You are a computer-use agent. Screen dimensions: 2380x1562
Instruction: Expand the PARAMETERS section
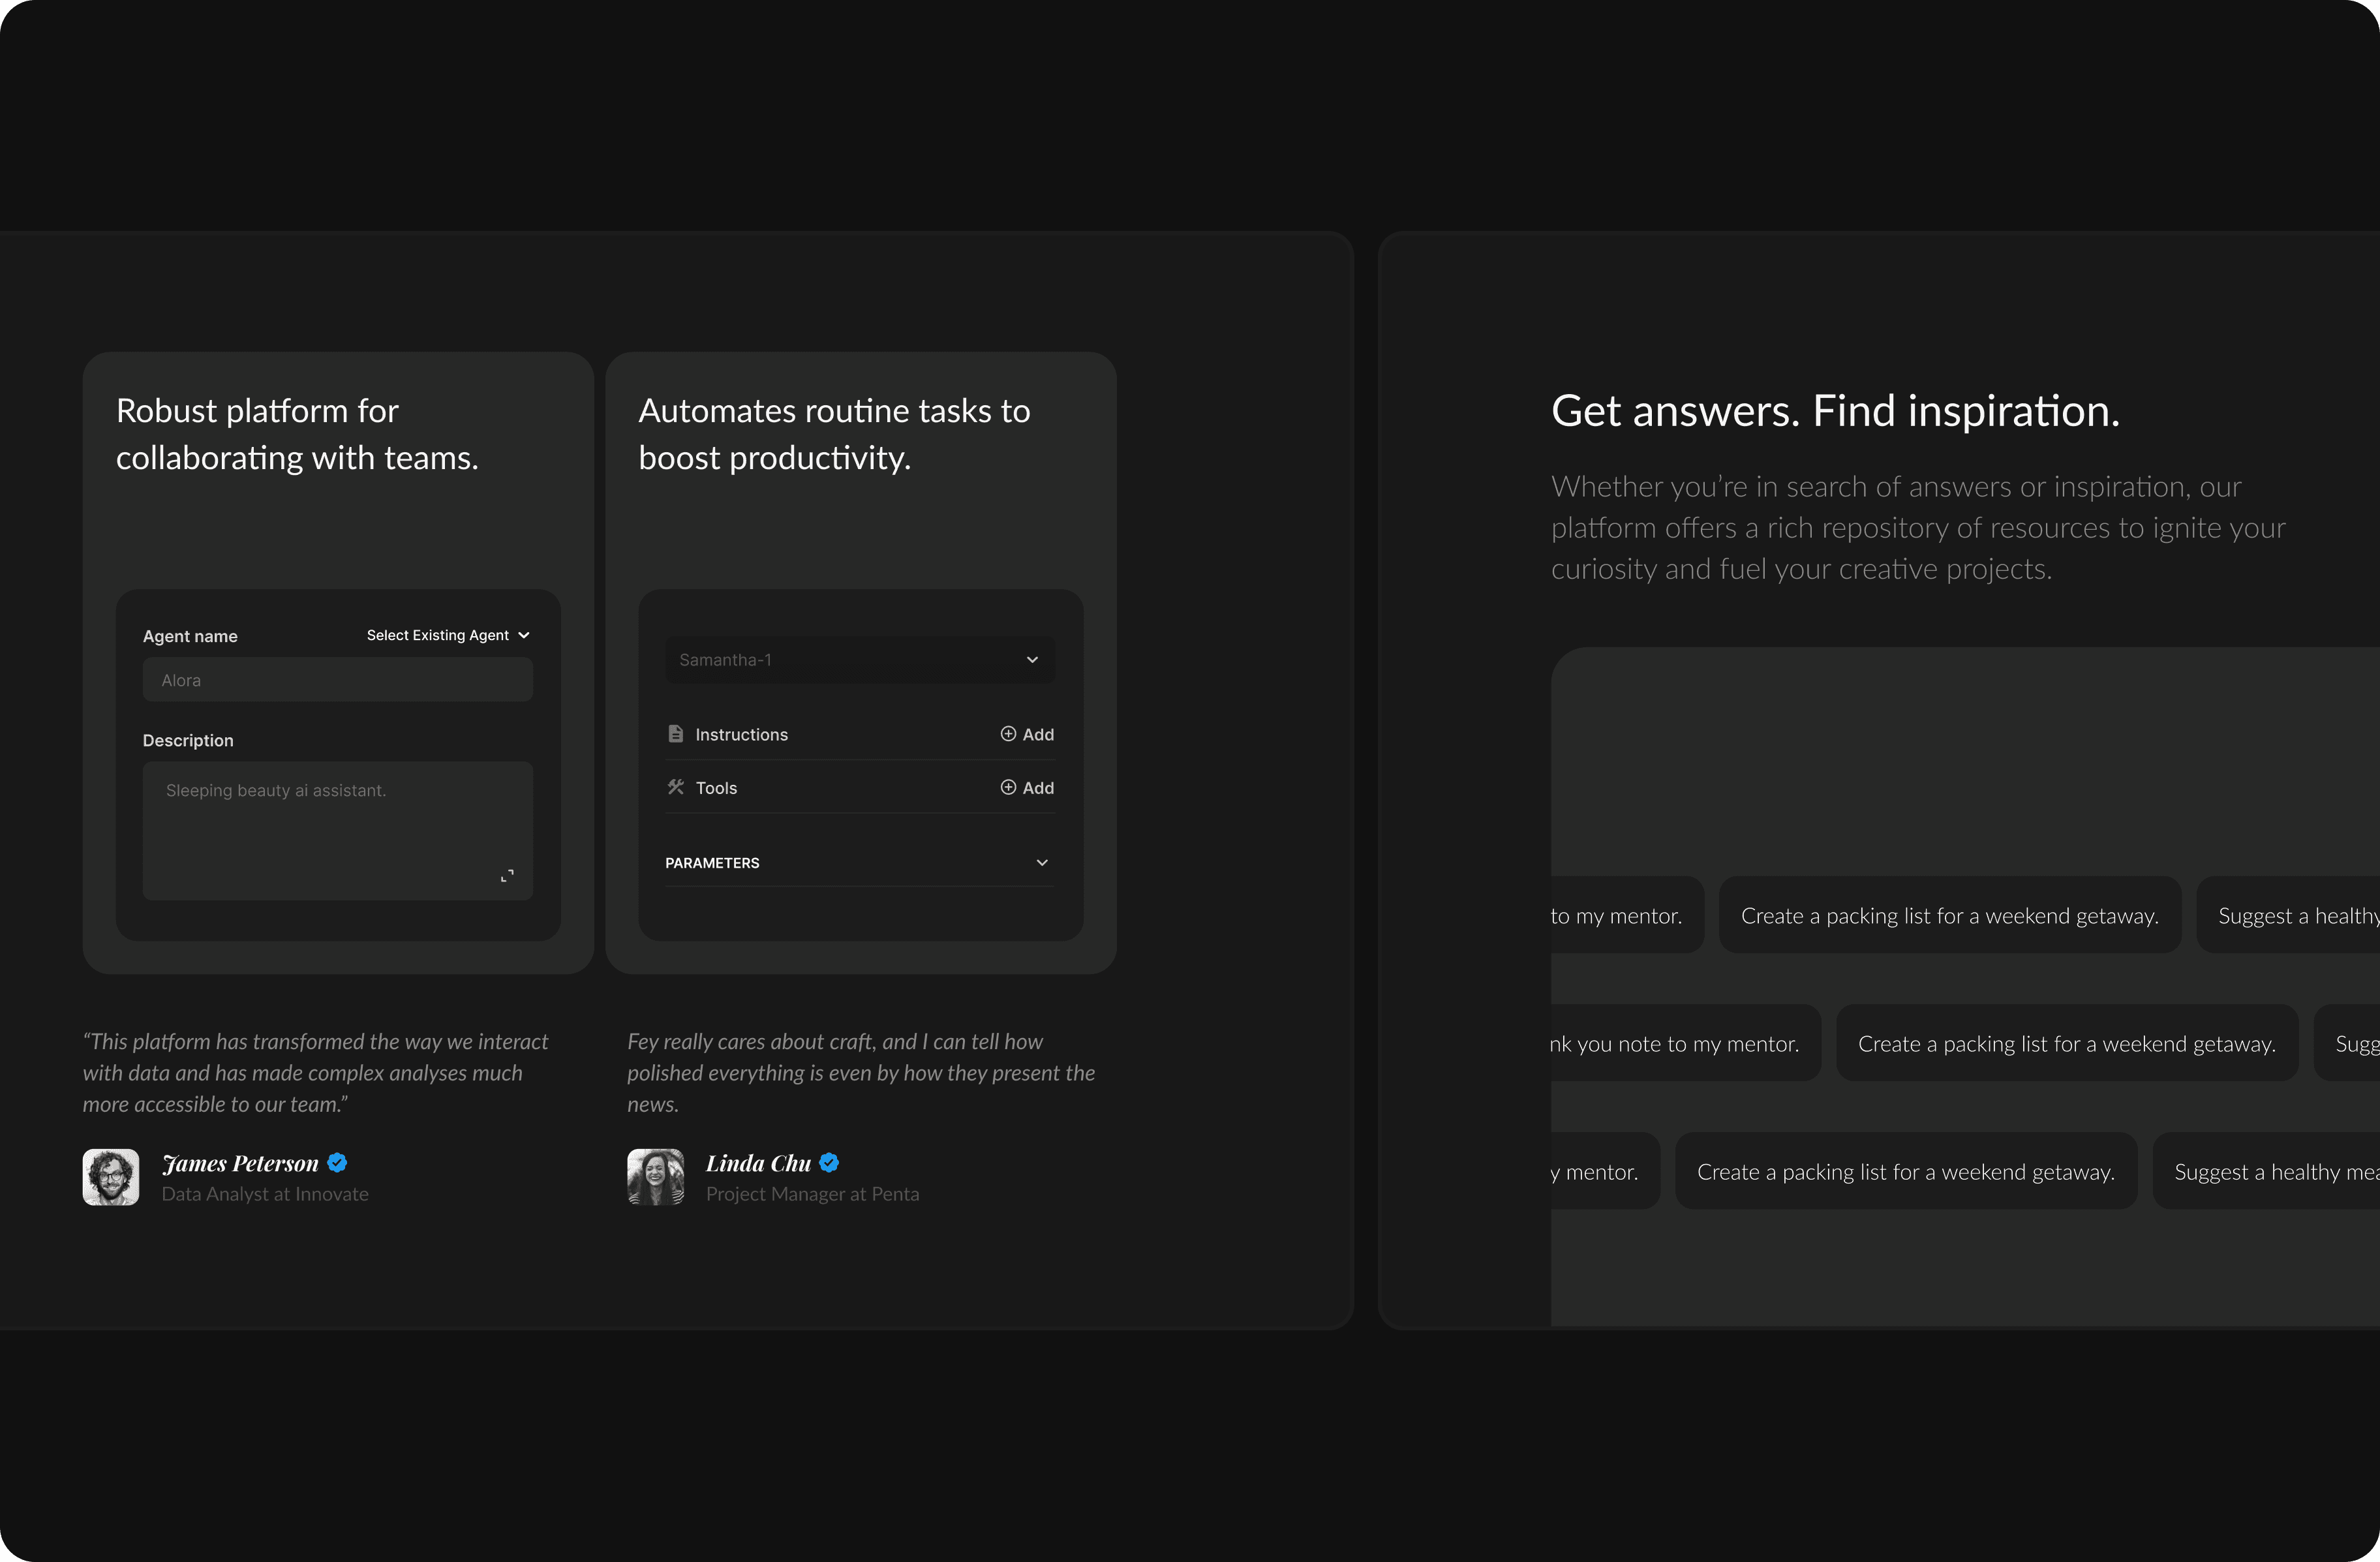click(x=860, y=863)
